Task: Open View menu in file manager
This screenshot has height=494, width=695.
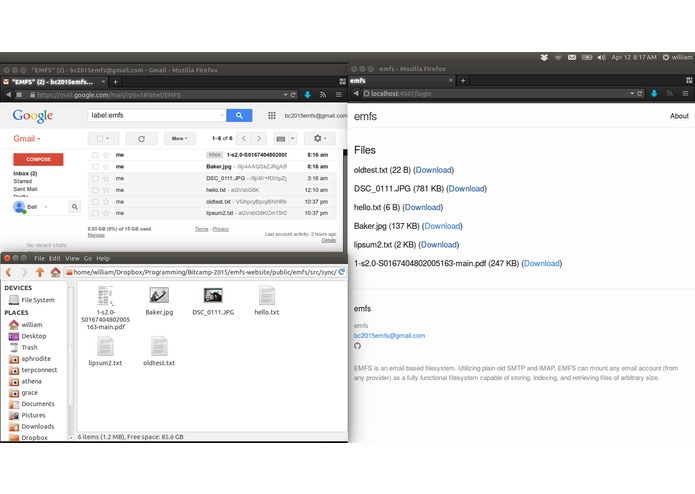Action: (x=72, y=258)
